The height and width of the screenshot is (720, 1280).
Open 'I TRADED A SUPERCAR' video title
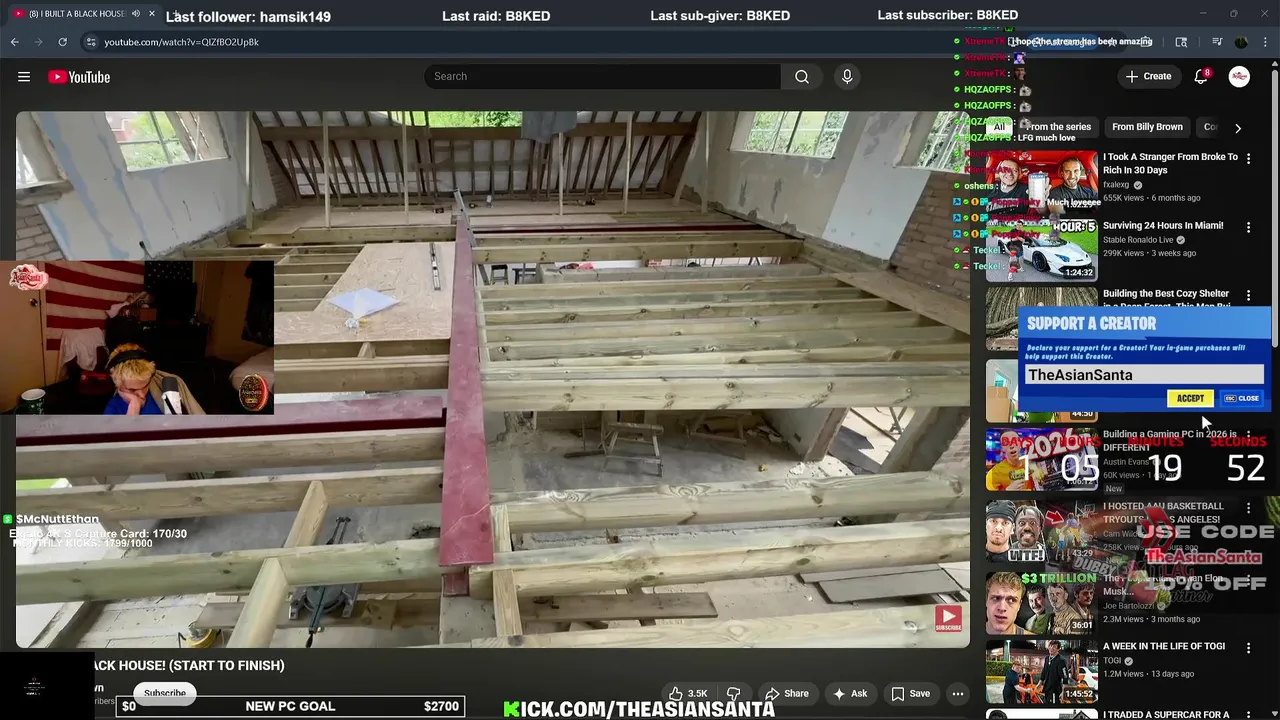click(x=1166, y=714)
